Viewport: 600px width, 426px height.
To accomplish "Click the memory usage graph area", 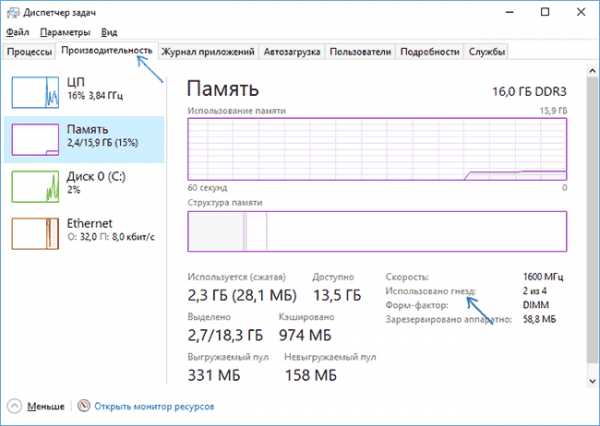I will coord(377,145).
